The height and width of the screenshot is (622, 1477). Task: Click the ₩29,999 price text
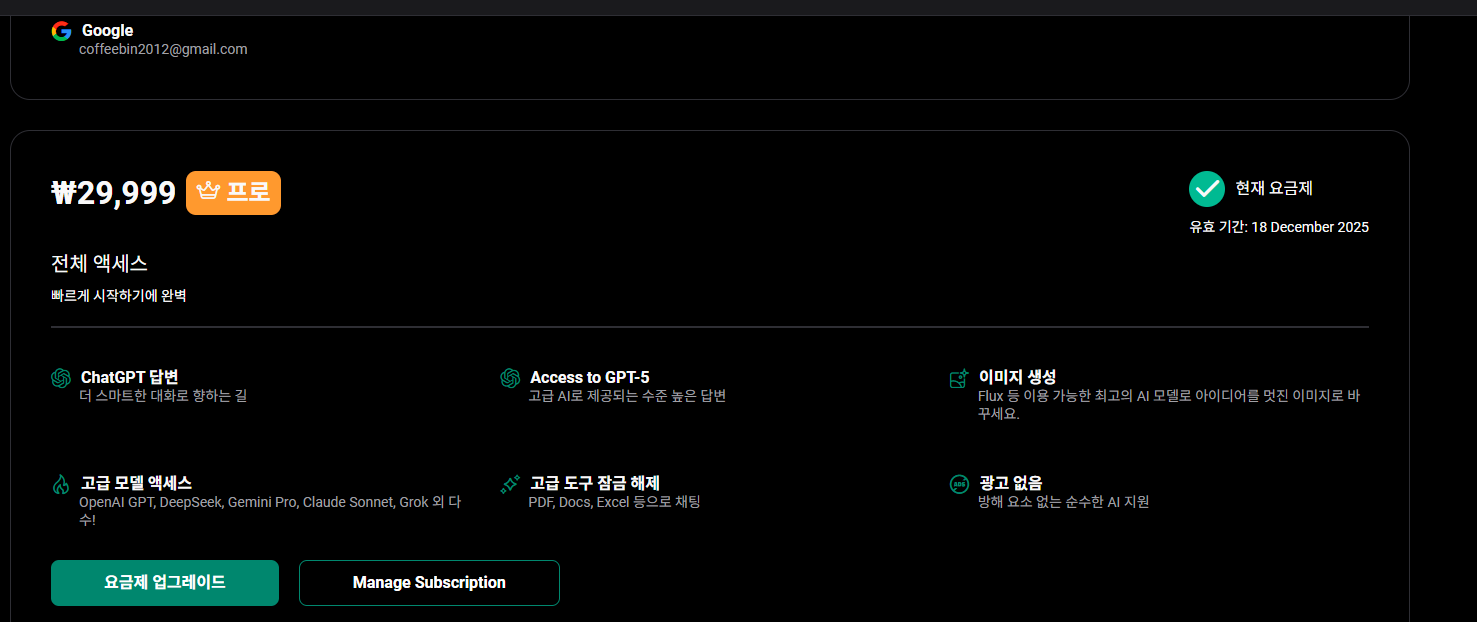point(113,193)
